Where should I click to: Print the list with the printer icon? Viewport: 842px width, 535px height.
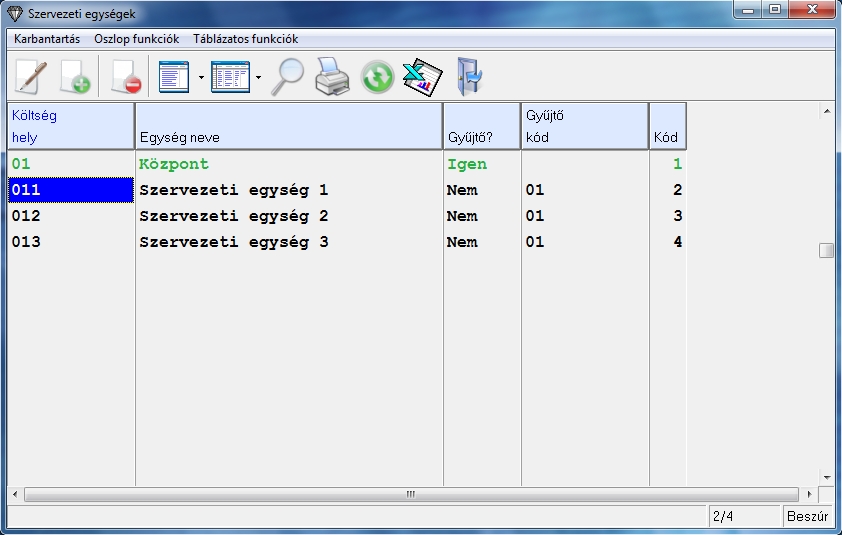[x=332, y=77]
